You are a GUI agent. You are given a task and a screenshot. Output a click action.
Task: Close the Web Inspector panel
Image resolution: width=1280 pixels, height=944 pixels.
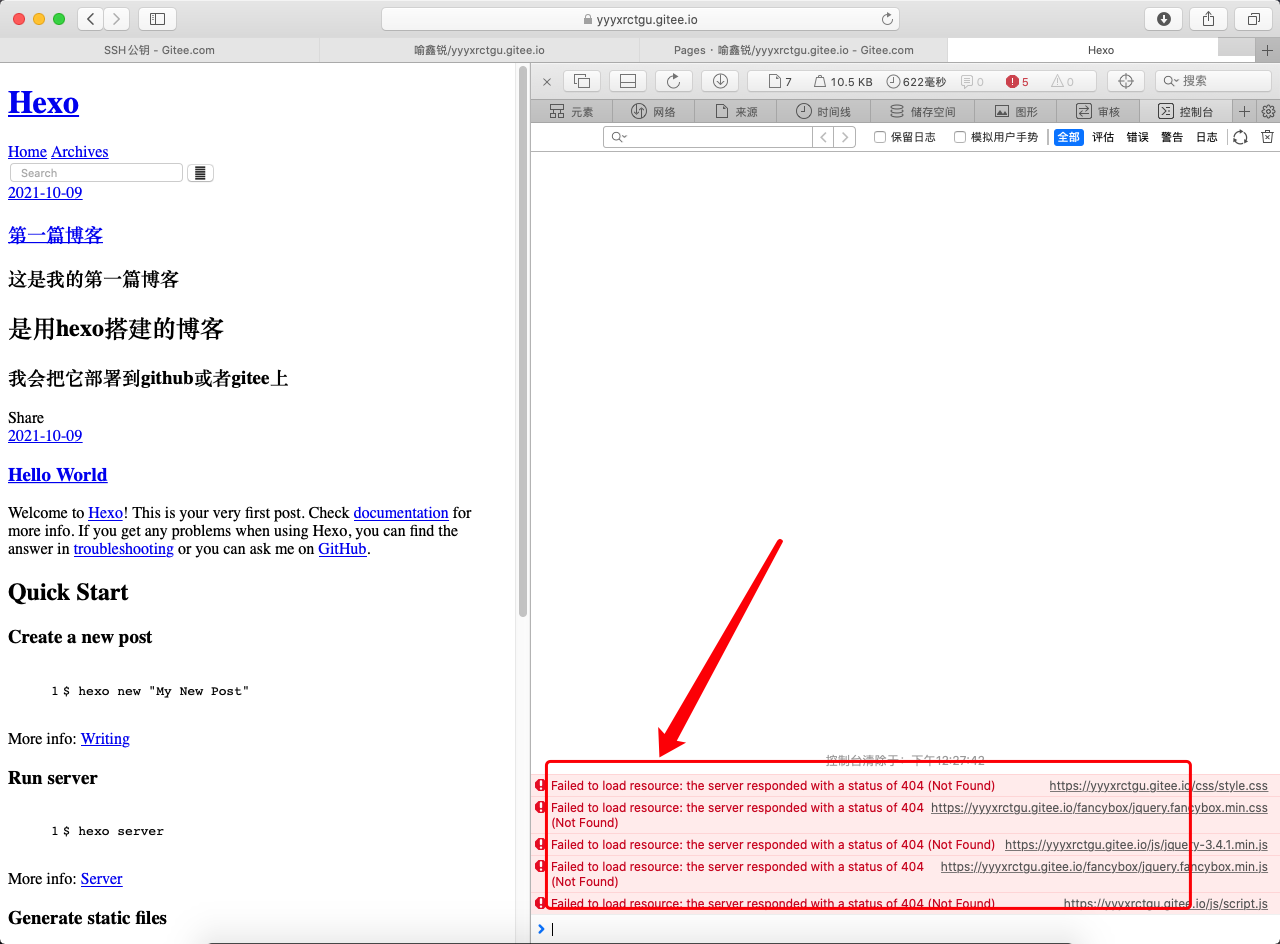547,82
